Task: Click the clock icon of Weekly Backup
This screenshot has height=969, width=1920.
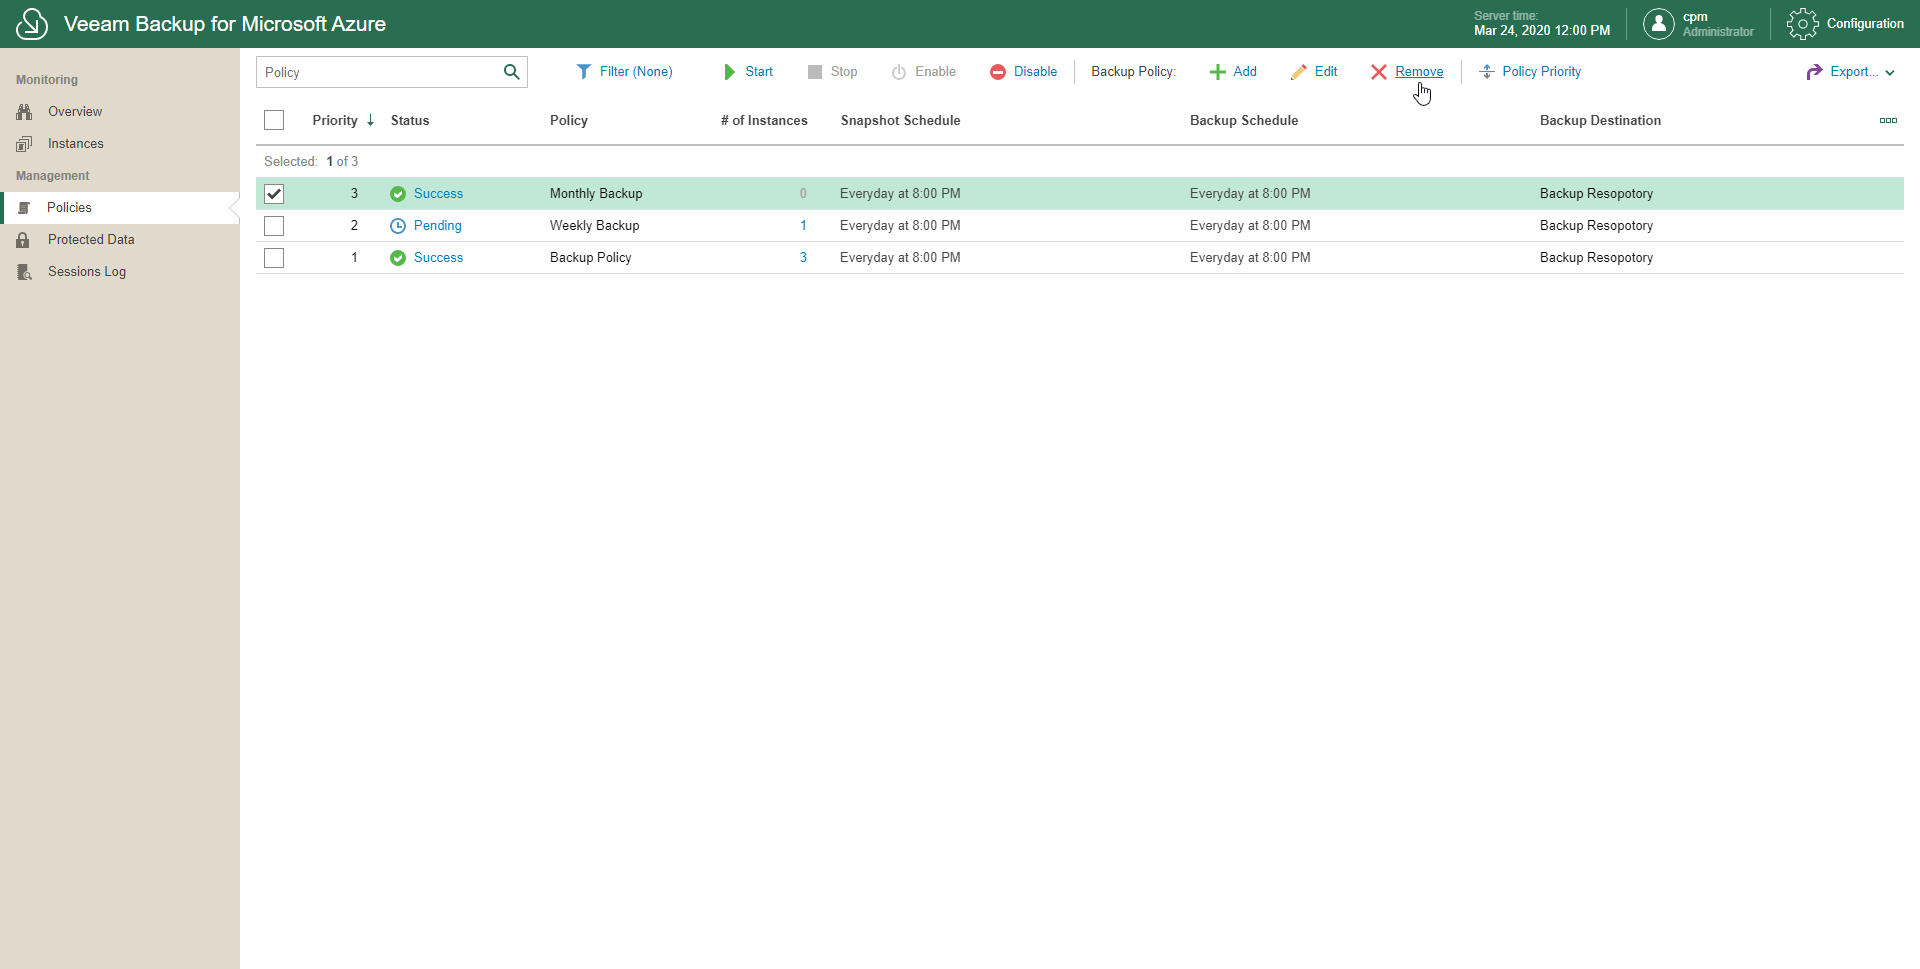Action: [398, 226]
